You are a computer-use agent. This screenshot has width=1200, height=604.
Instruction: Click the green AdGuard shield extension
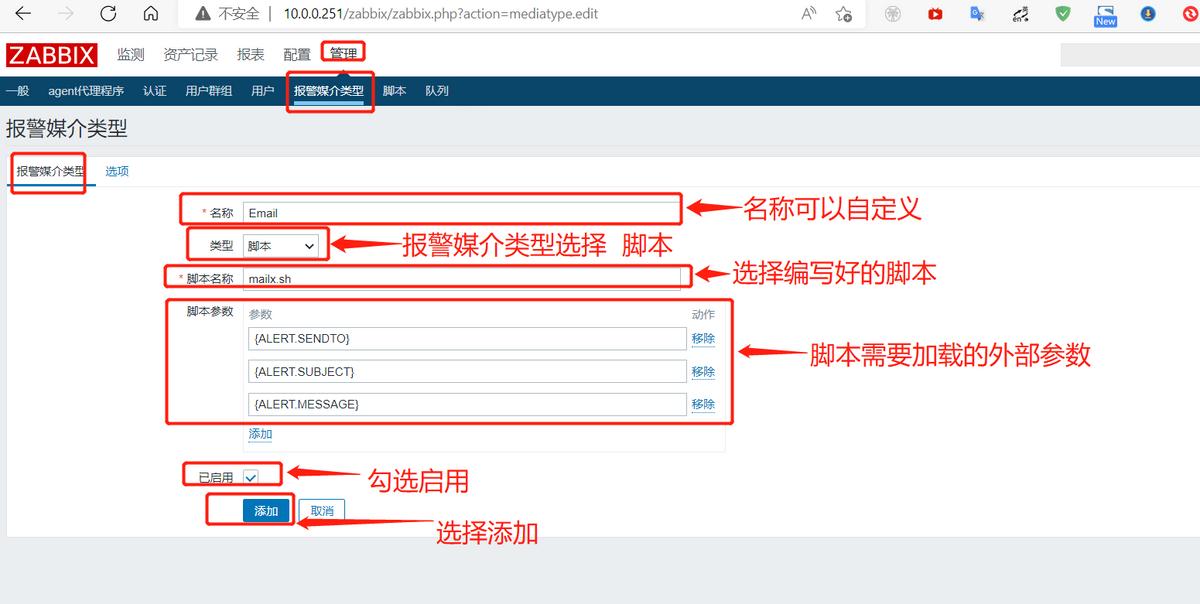point(1063,15)
